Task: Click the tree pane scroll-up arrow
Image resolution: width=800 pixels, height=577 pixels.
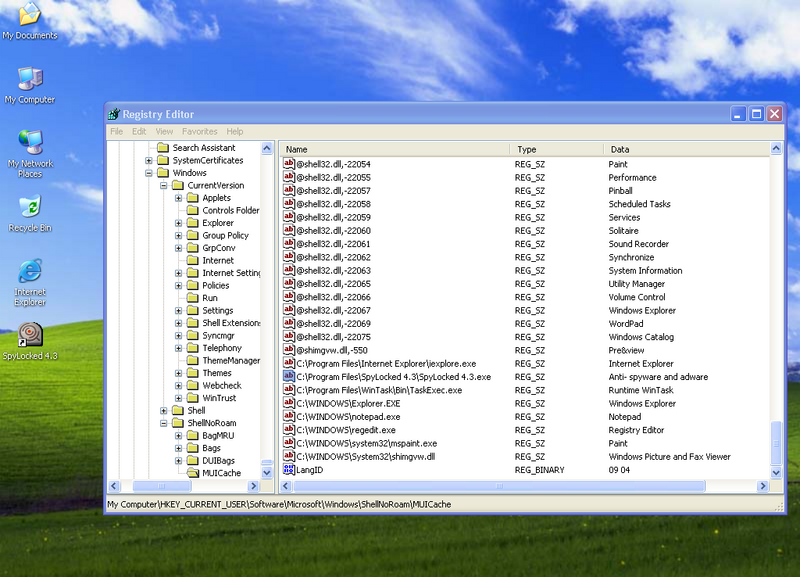Action: point(266,148)
